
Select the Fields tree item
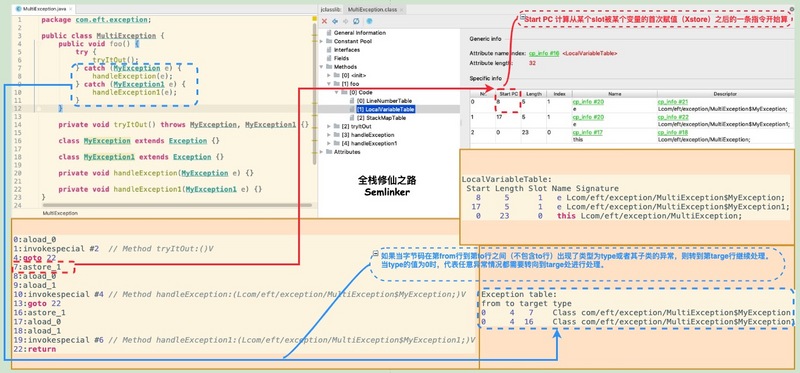(341, 58)
